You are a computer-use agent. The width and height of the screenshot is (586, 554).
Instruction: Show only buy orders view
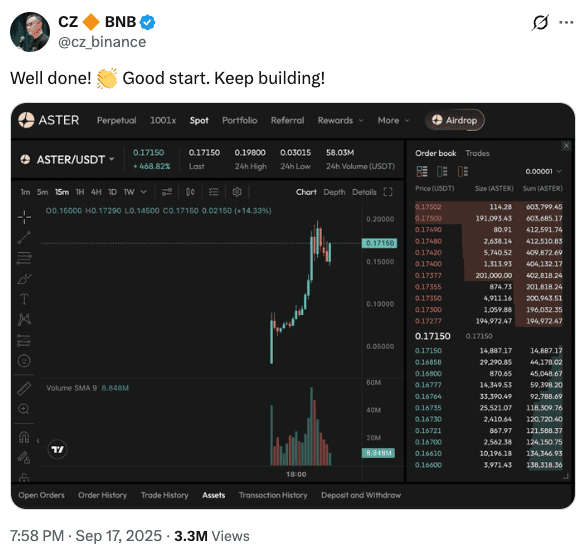click(442, 172)
